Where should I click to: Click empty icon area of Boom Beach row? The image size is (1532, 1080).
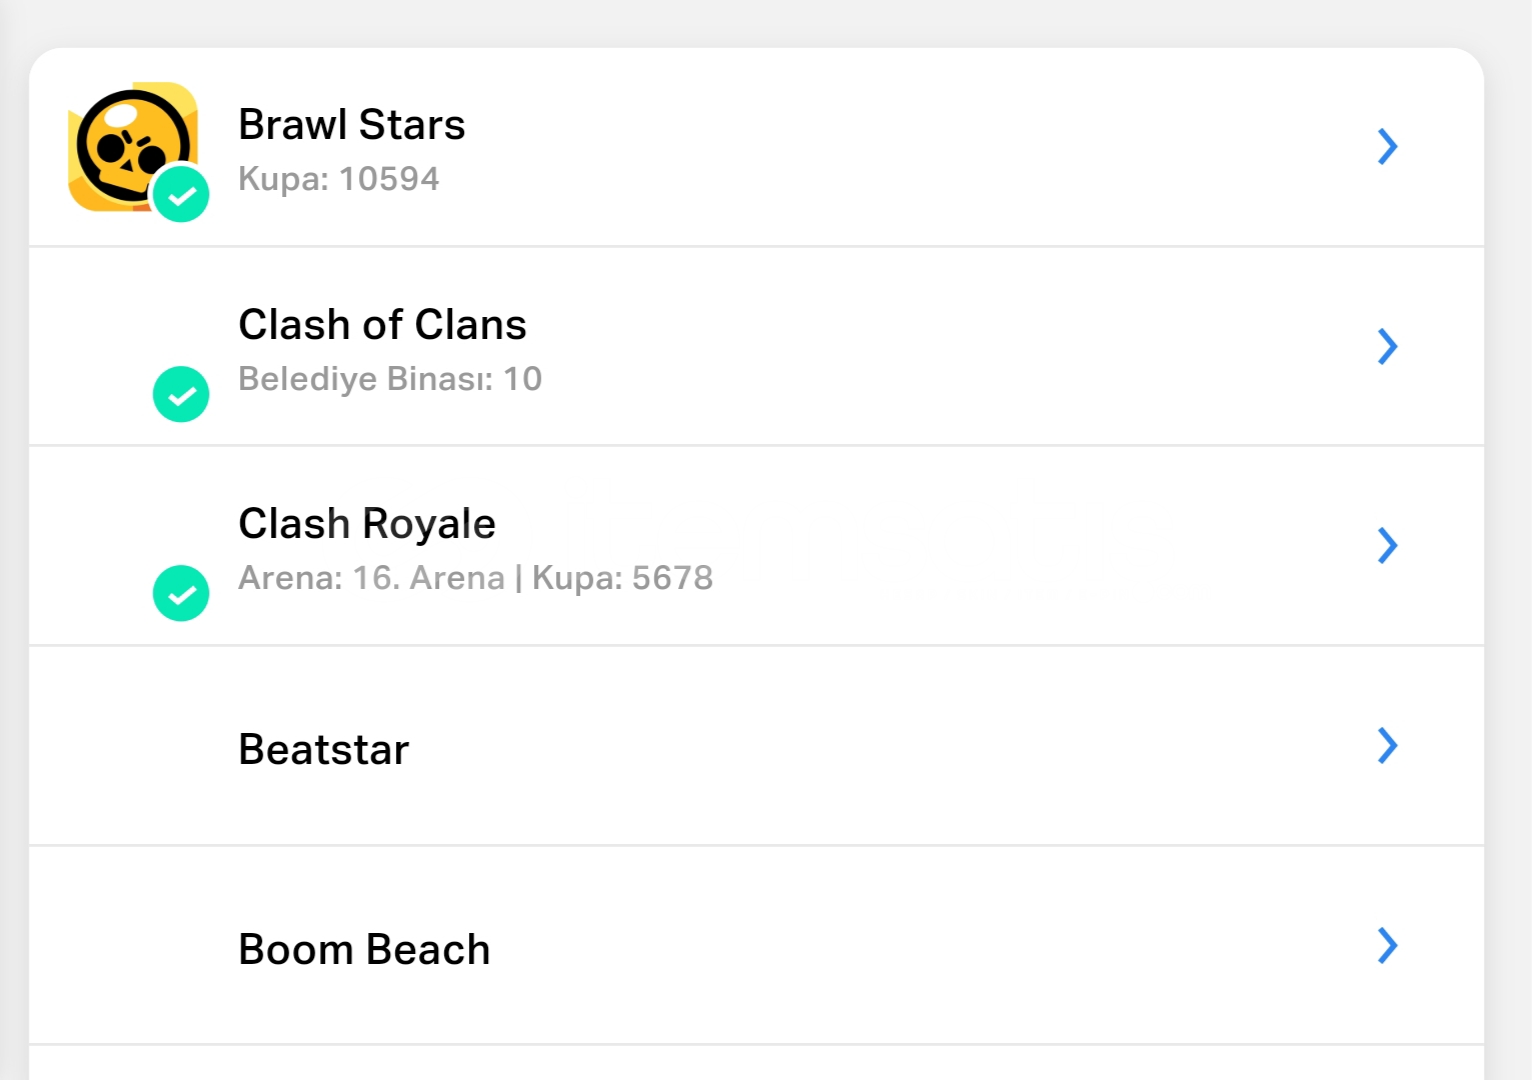(133, 946)
